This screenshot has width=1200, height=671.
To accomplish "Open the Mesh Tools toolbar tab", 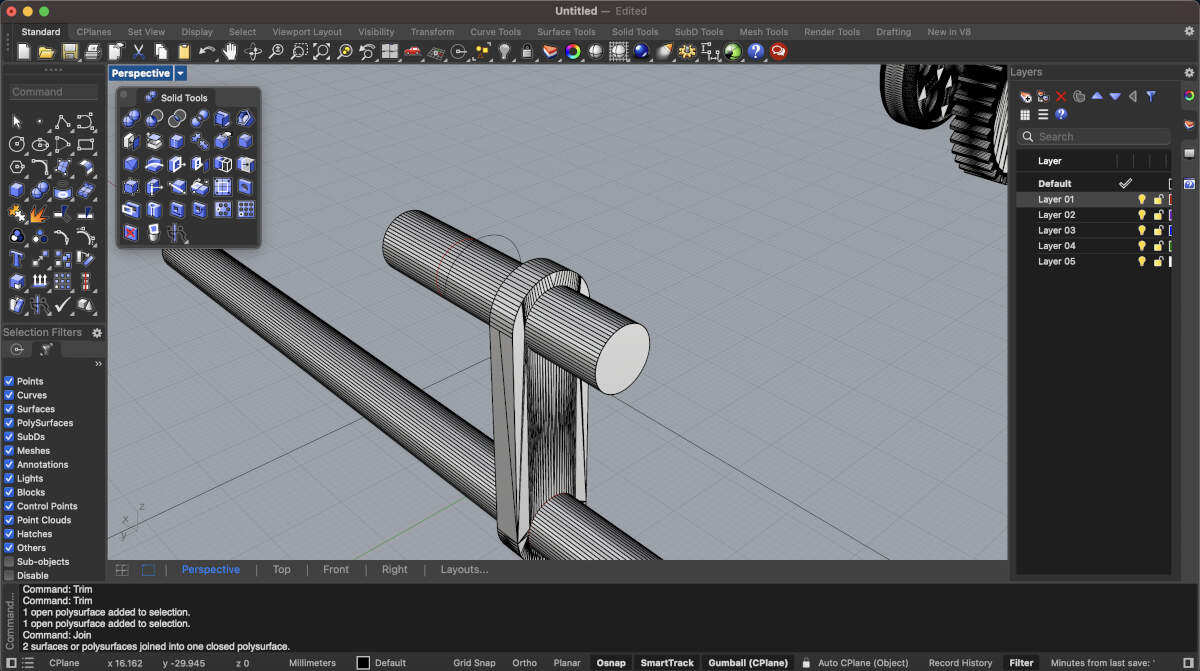I will (763, 32).
